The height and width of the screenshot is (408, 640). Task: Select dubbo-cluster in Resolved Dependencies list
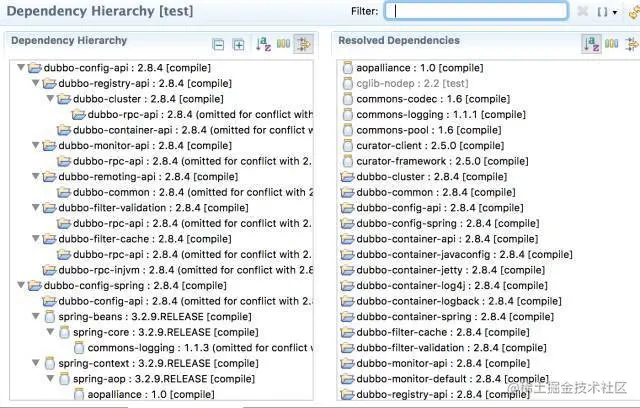coord(424,177)
